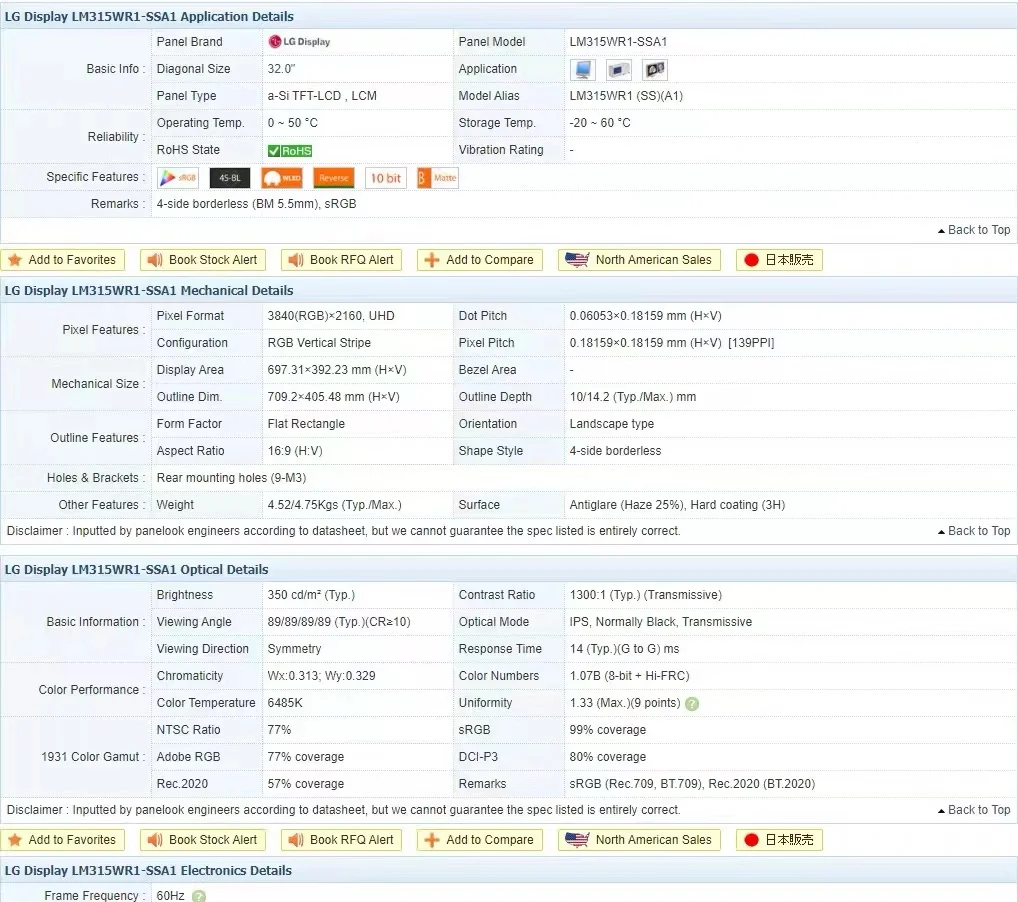Click the Configuration value RGB Vertical Stripe

pyautogui.click(x=319, y=343)
